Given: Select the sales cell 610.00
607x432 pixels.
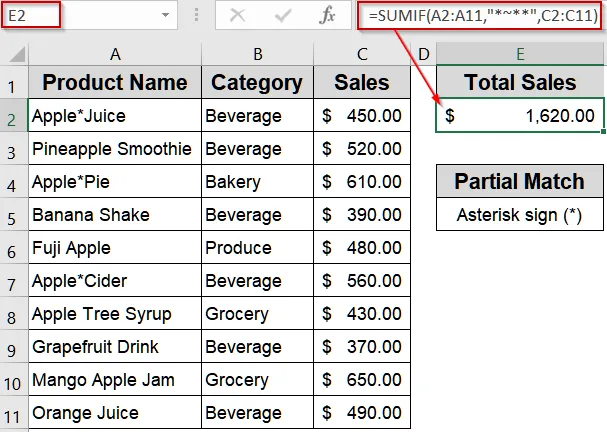Looking at the screenshot, I should point(362,181).
